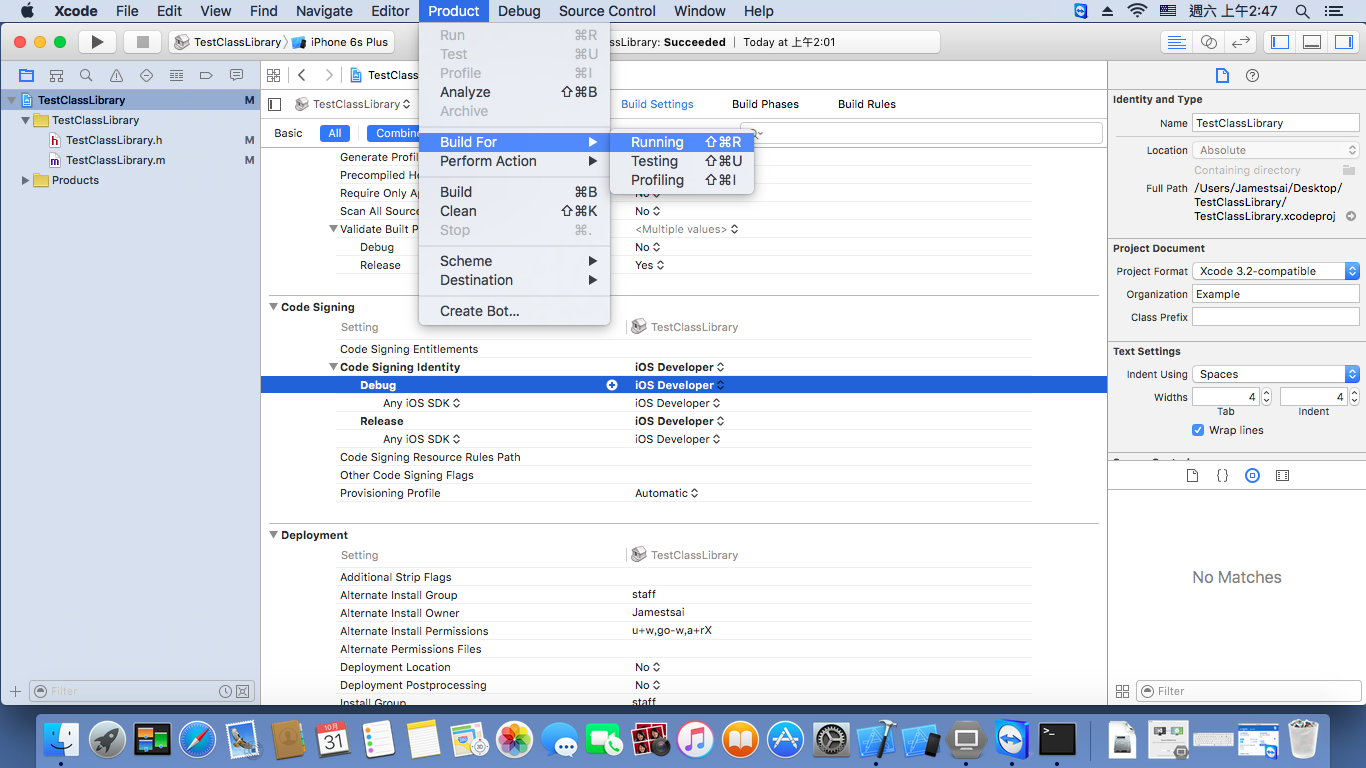This screenshot has width=1366, height=768.
Task: Collapse the Deployment section
Action: (273, 535)
